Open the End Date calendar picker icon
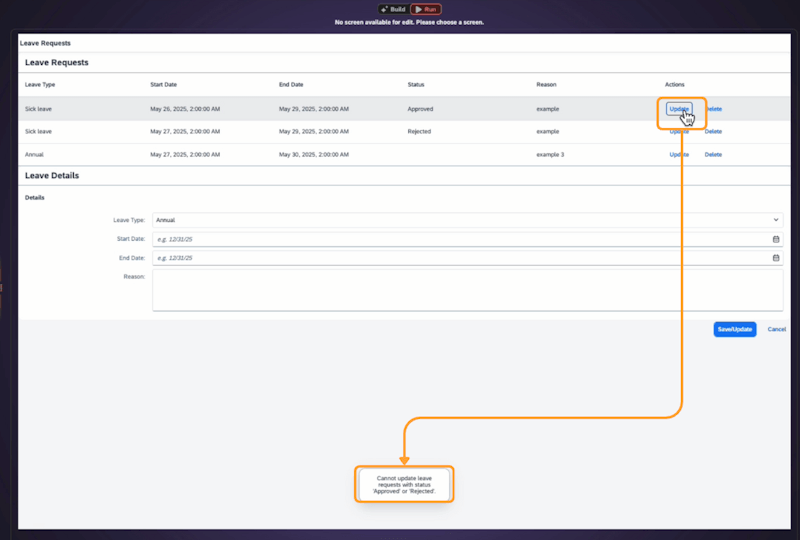Image resolution: width=800 pixels, height=540 pixels. click(x=776, y=258)
